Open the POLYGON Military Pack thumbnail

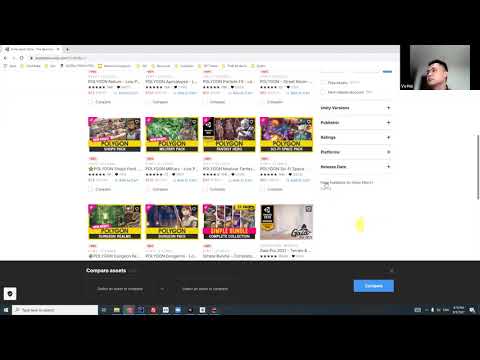[x=172, y=135]
